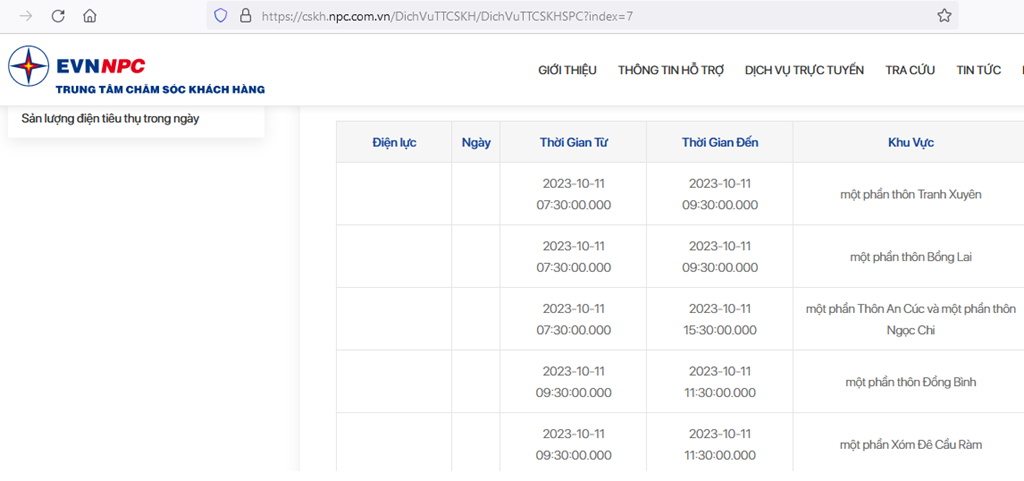The height and width of the screenshot is (481, 1024).
Task: Click the URL address bar field
Action: pos(583,16)
